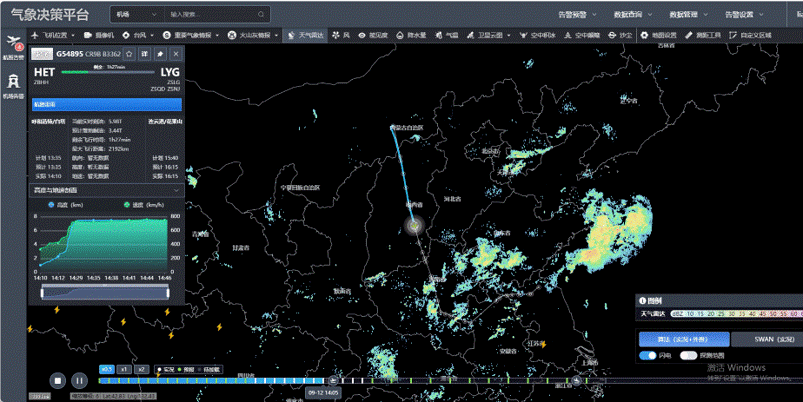Open the 数据查询 top menu
Screen dimensions: 803x402
628,15
